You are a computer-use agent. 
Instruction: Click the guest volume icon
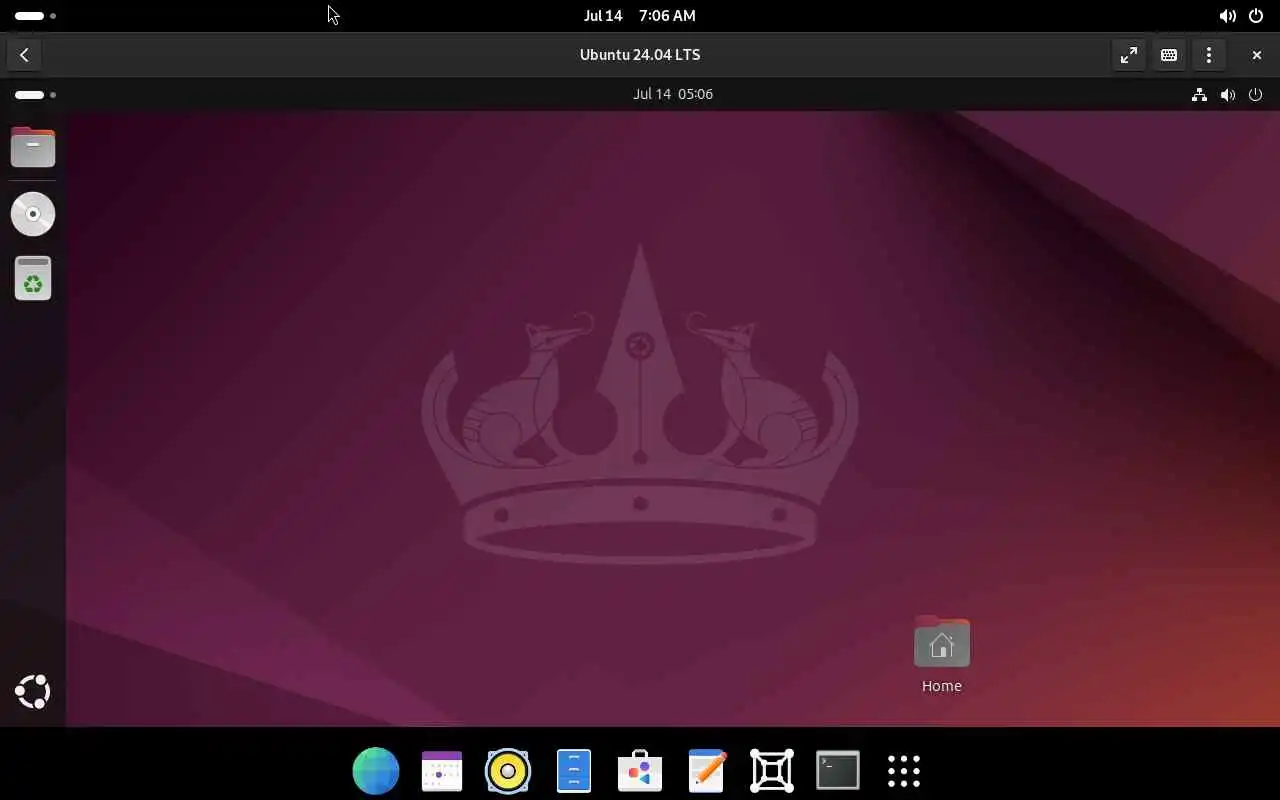pyautogui.click(x=1228, y=95)
